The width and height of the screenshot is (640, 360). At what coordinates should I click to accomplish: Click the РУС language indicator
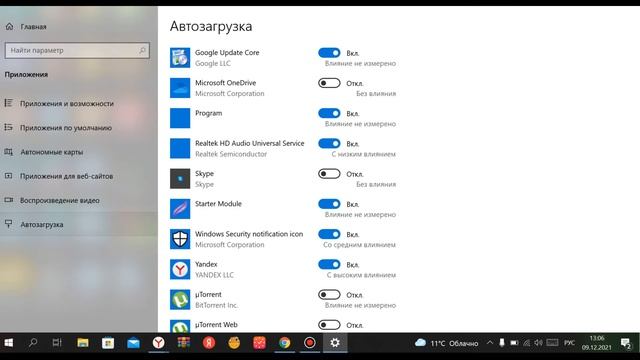point(569,343)
